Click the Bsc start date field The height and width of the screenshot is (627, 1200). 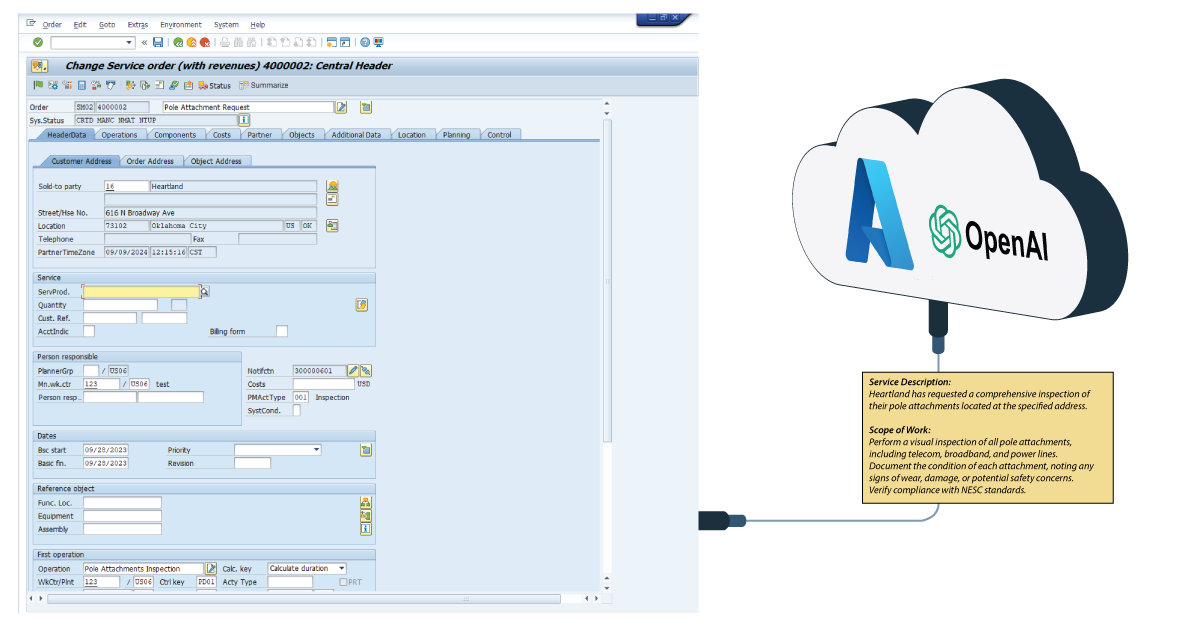click(x=106, y=450)
